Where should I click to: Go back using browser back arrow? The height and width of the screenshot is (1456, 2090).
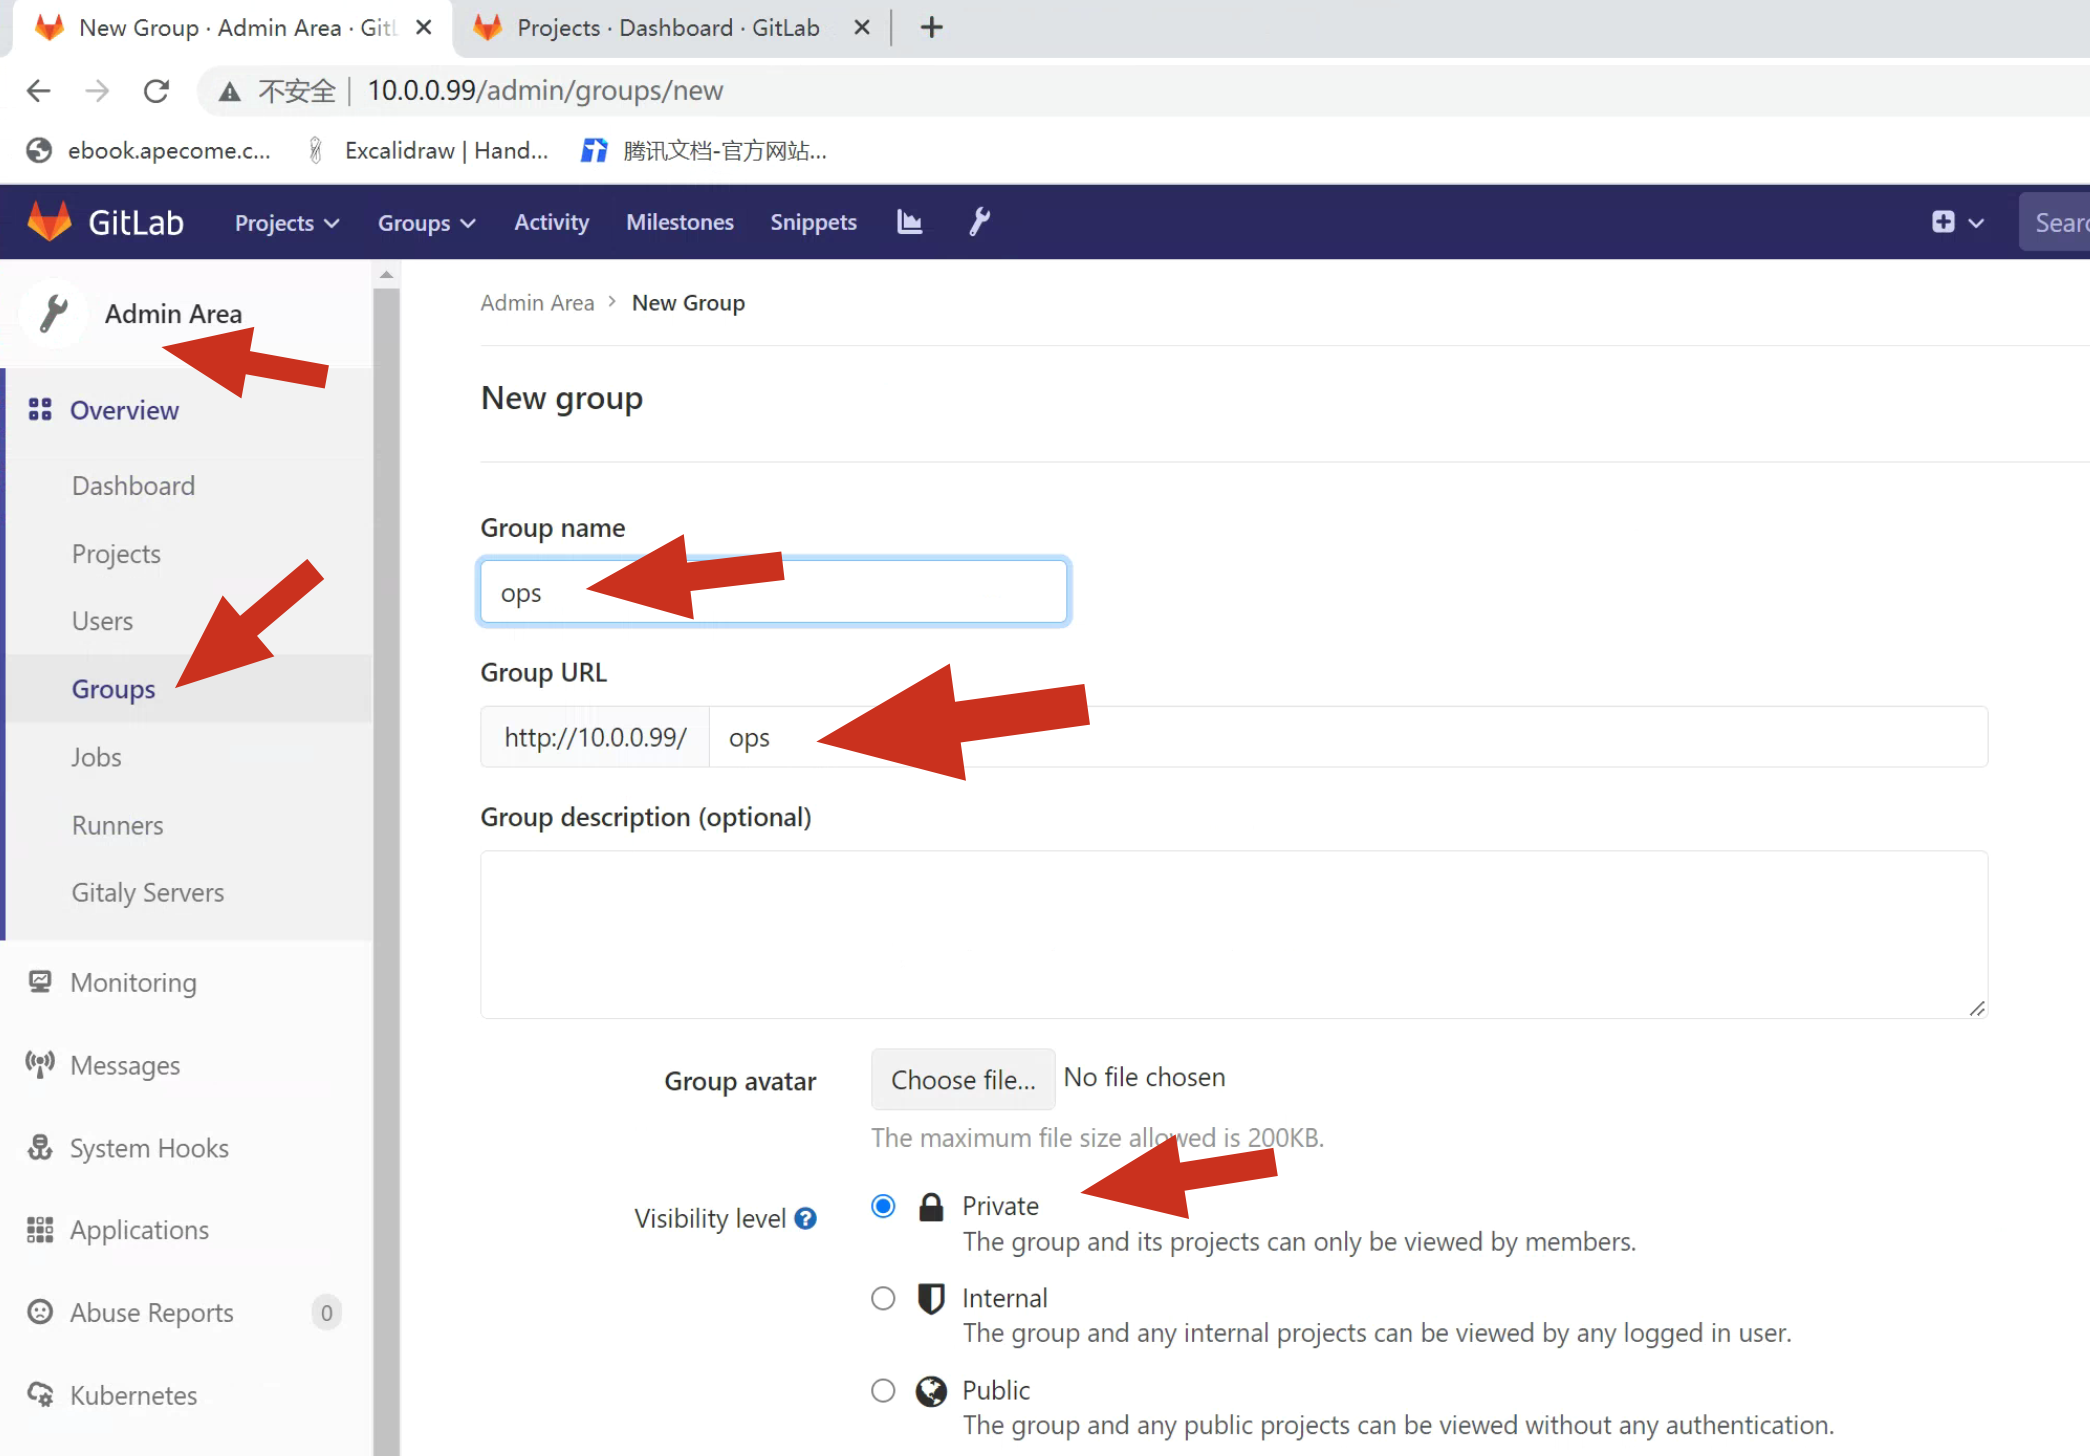tap(38, 91)
